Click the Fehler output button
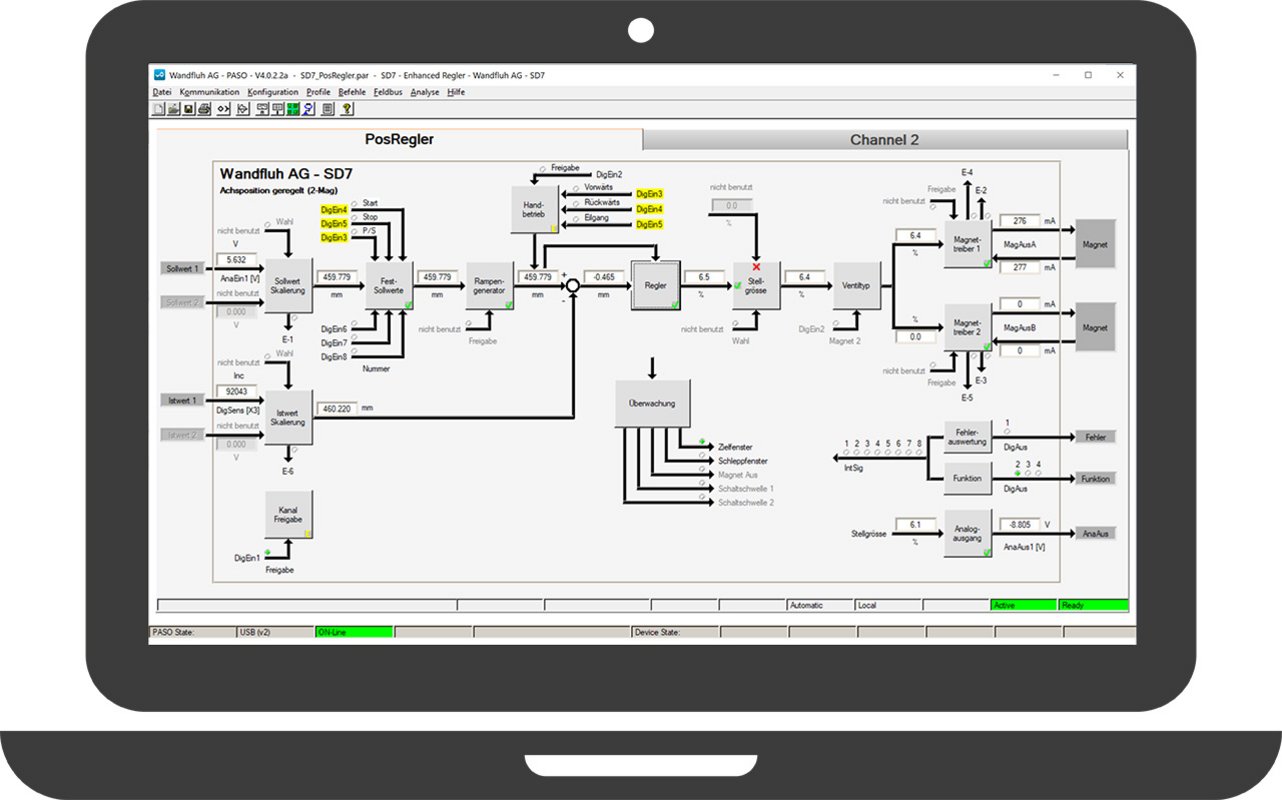This screenshot has height=800, width=1282. [x=1095, y=437]
